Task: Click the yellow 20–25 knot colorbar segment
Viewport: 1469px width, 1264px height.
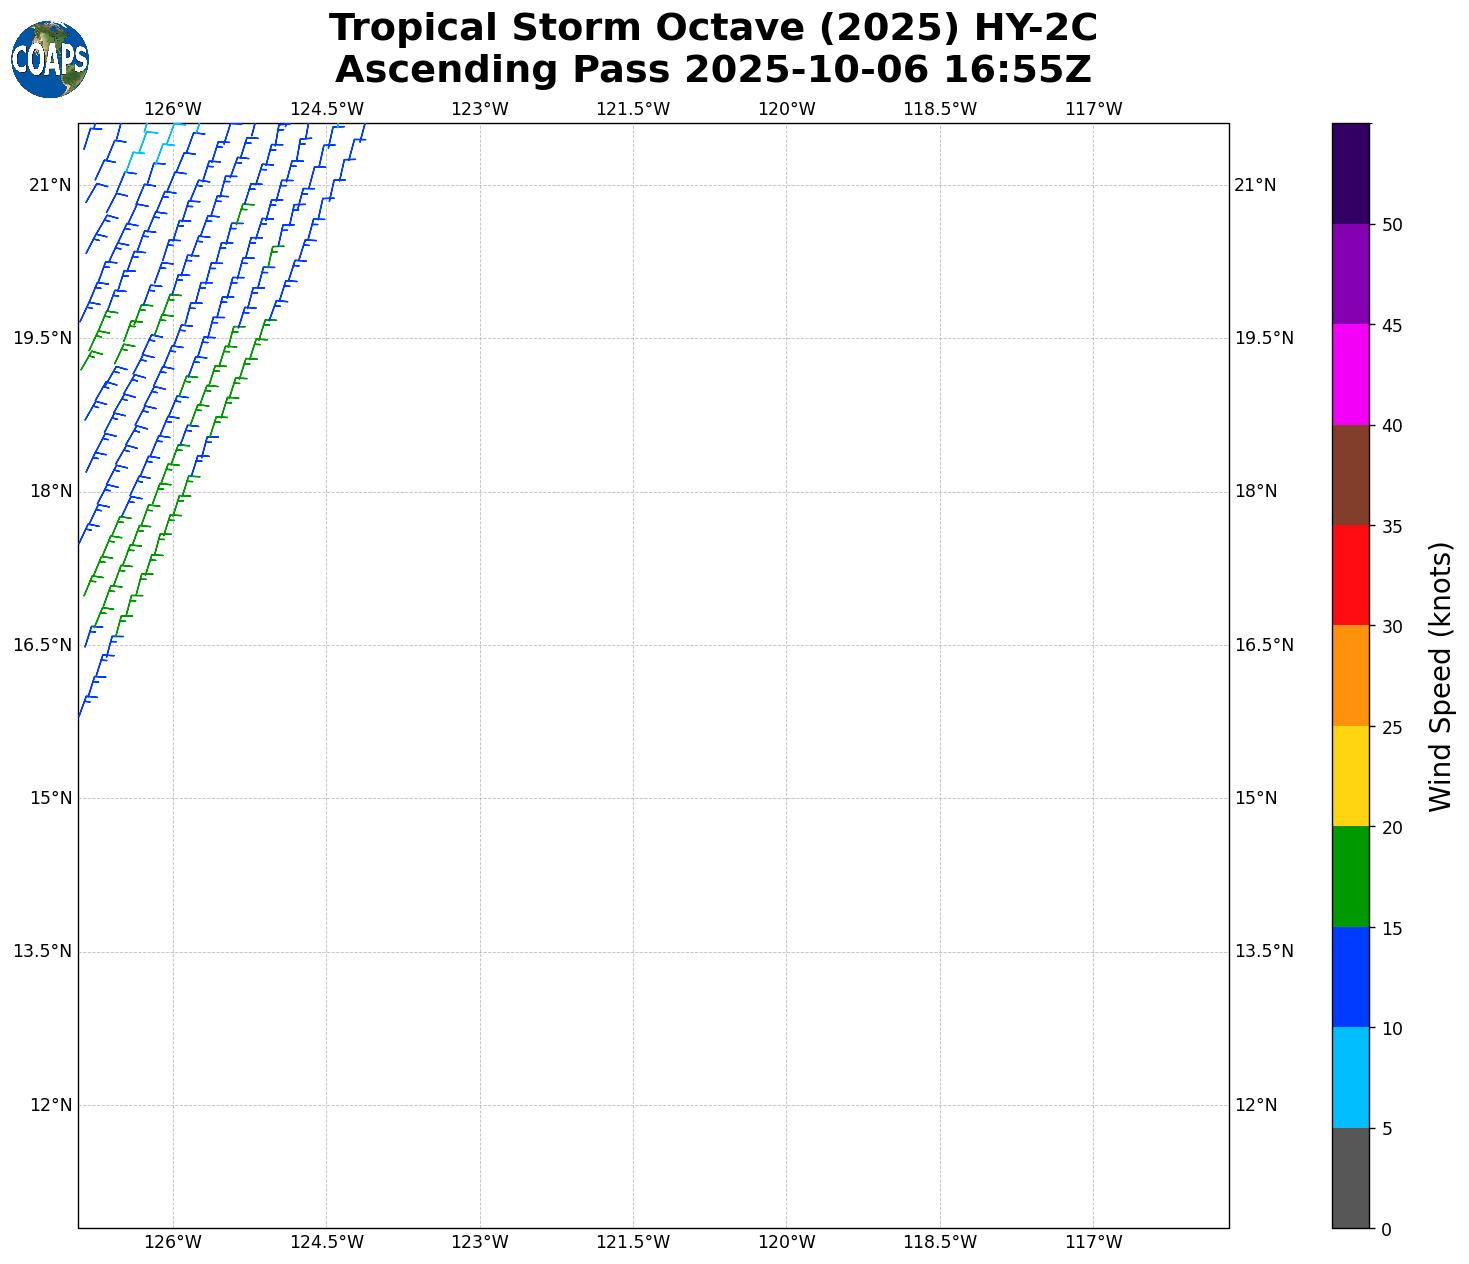Action: (x=1350, y=776)
